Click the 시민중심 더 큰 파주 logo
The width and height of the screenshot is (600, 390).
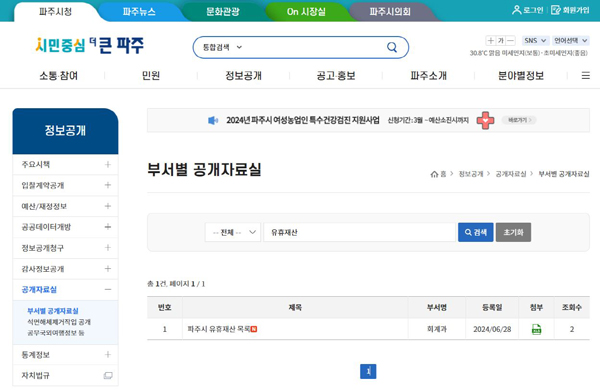pos(90,46)
